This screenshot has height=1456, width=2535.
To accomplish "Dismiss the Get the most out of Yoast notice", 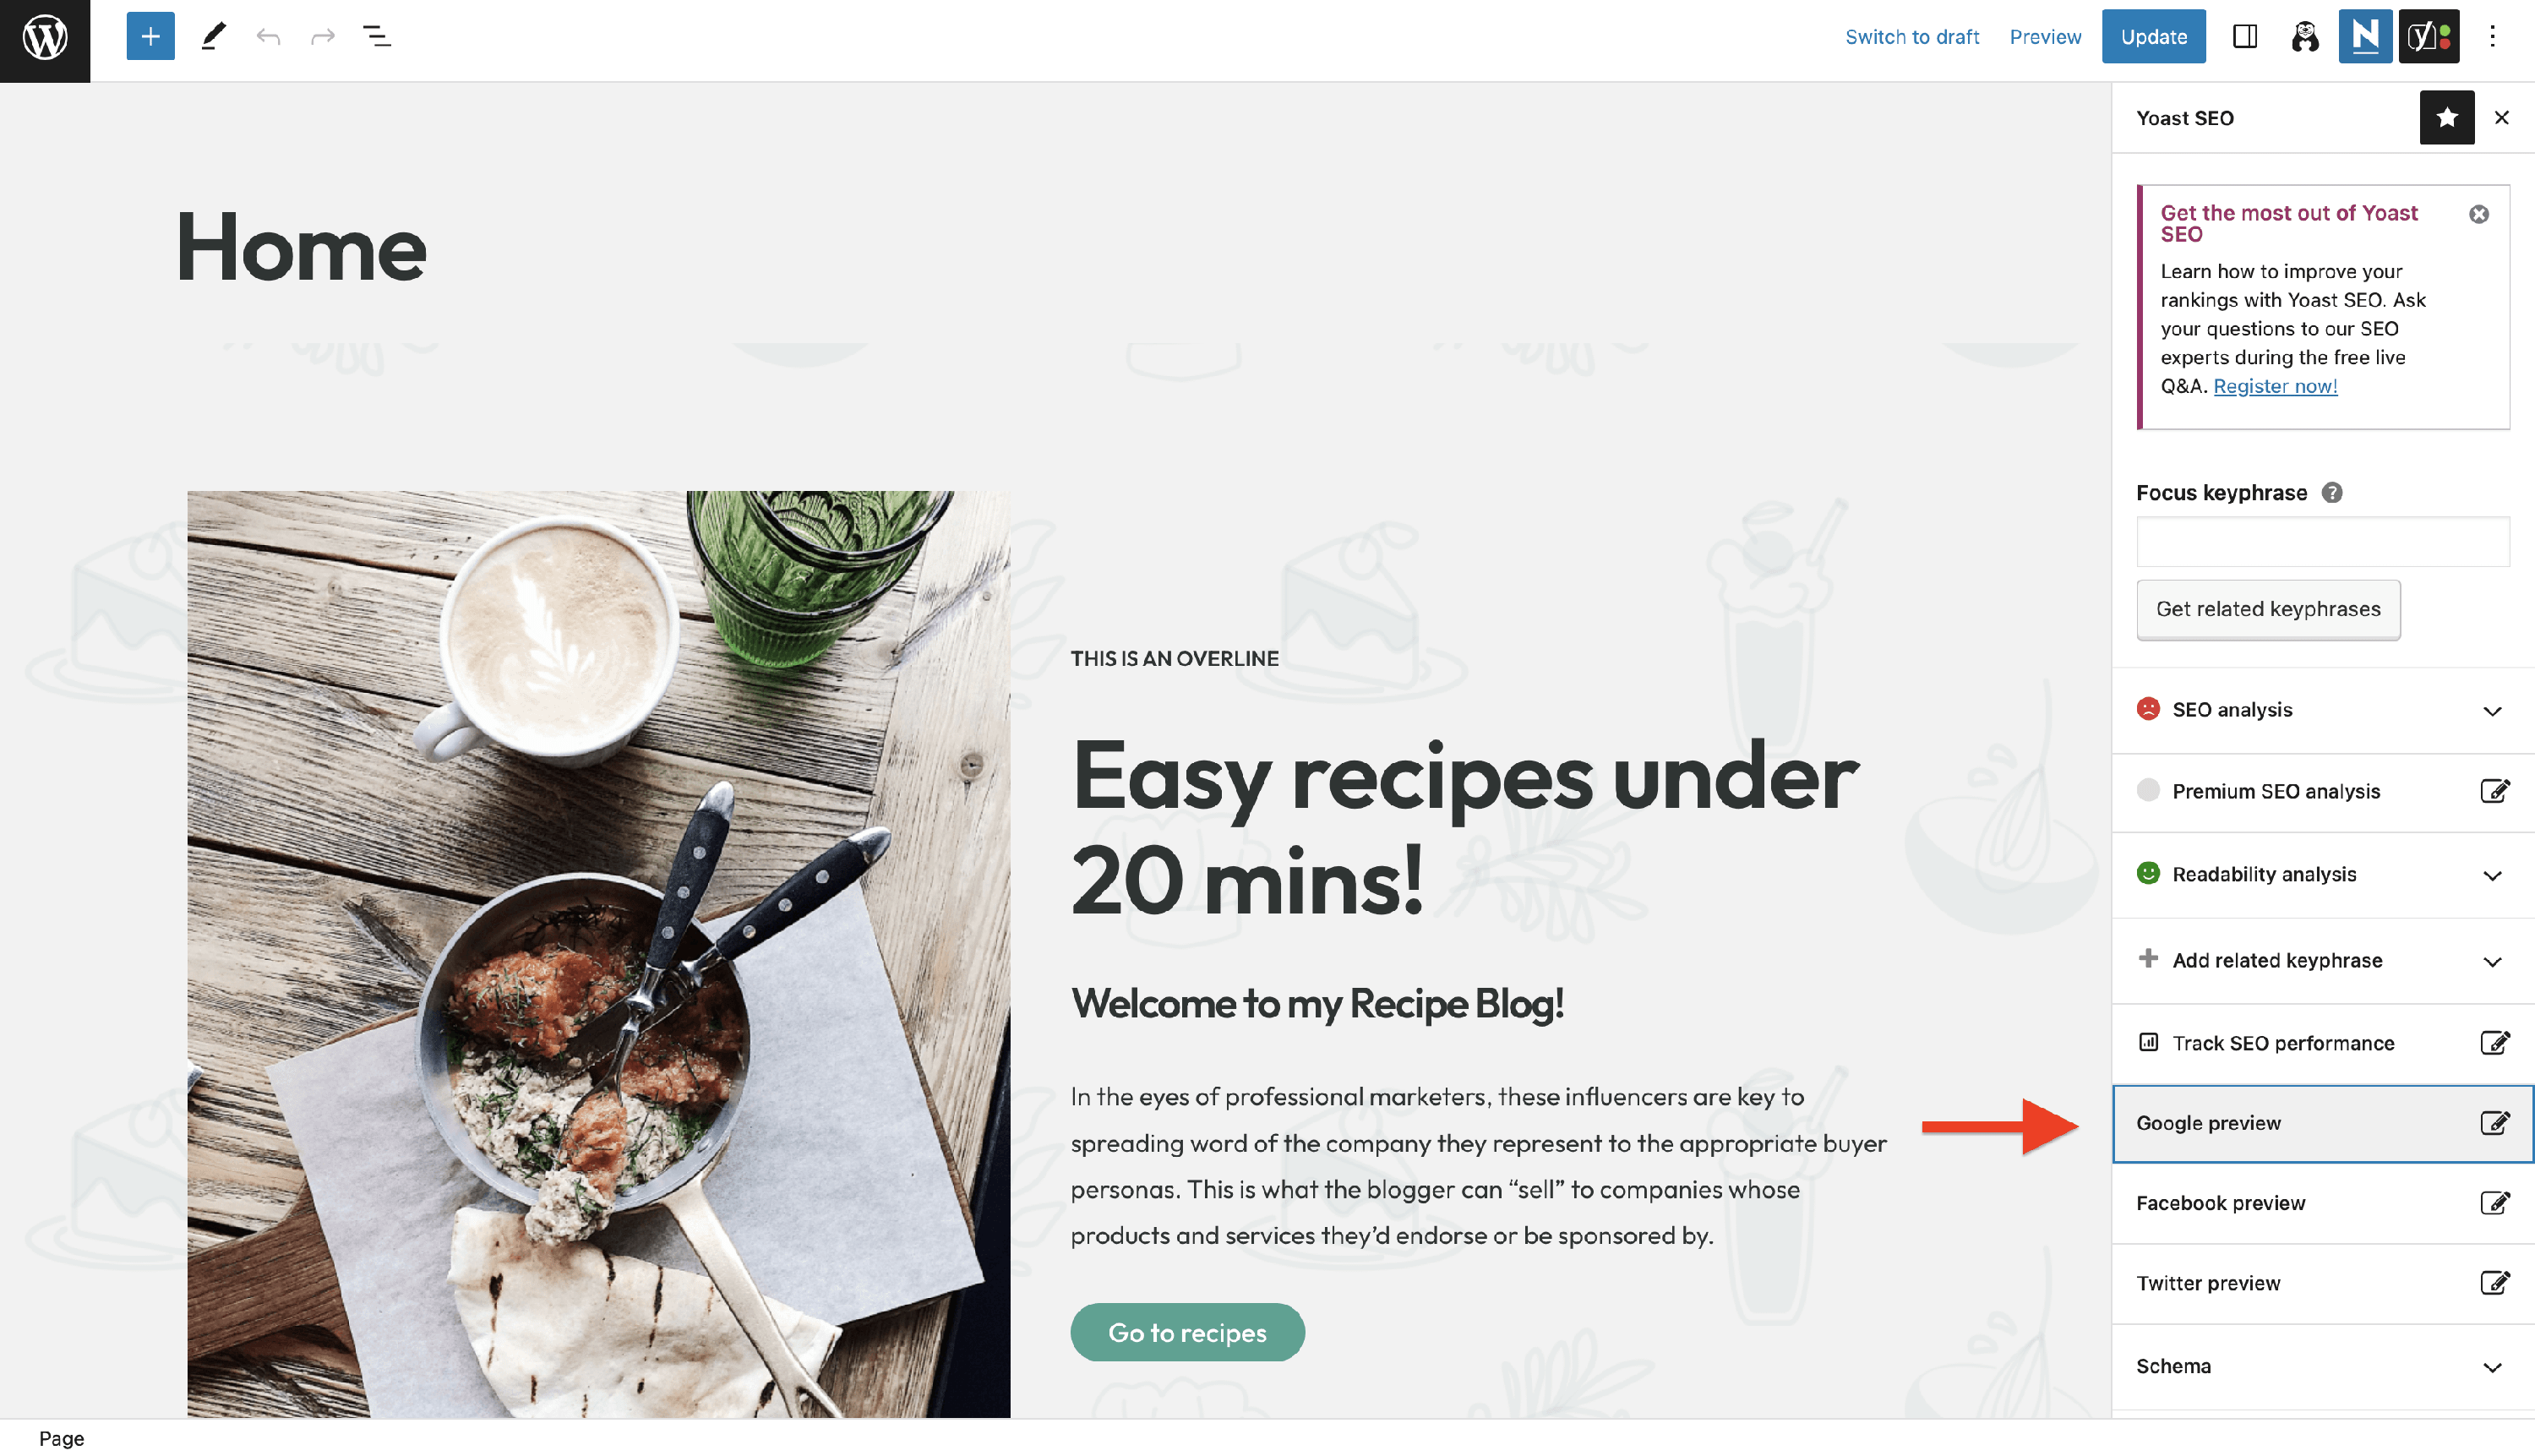I will click(x=2478, y=214).
